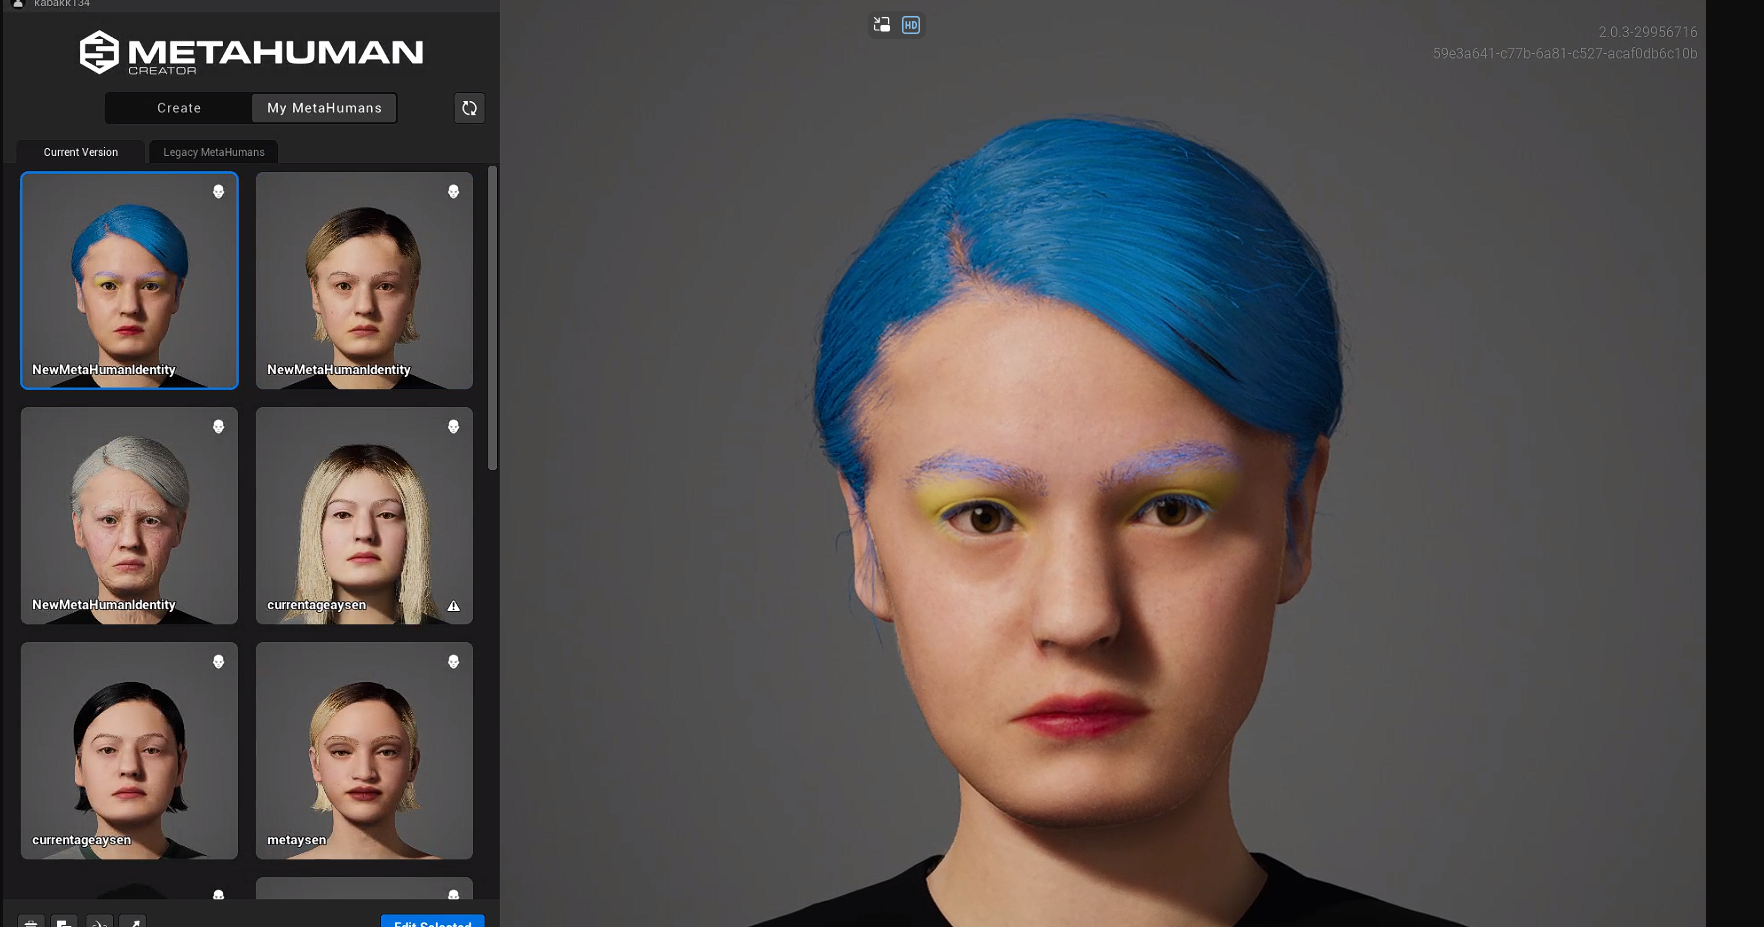
Task: Click the build ID text starting 59e3a641
Action: [1565, 53]
